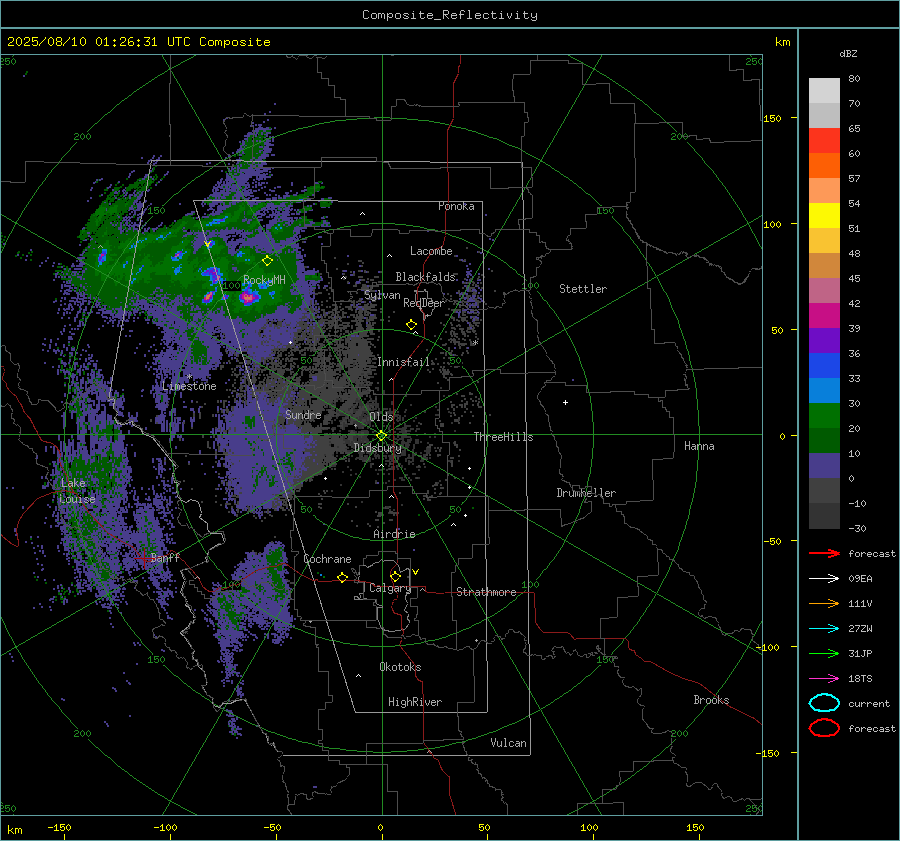Viewport: 900px width, 841px height.
Task: Select the green 30–20 dBZ swatch
Action: (x=824, y=416)
